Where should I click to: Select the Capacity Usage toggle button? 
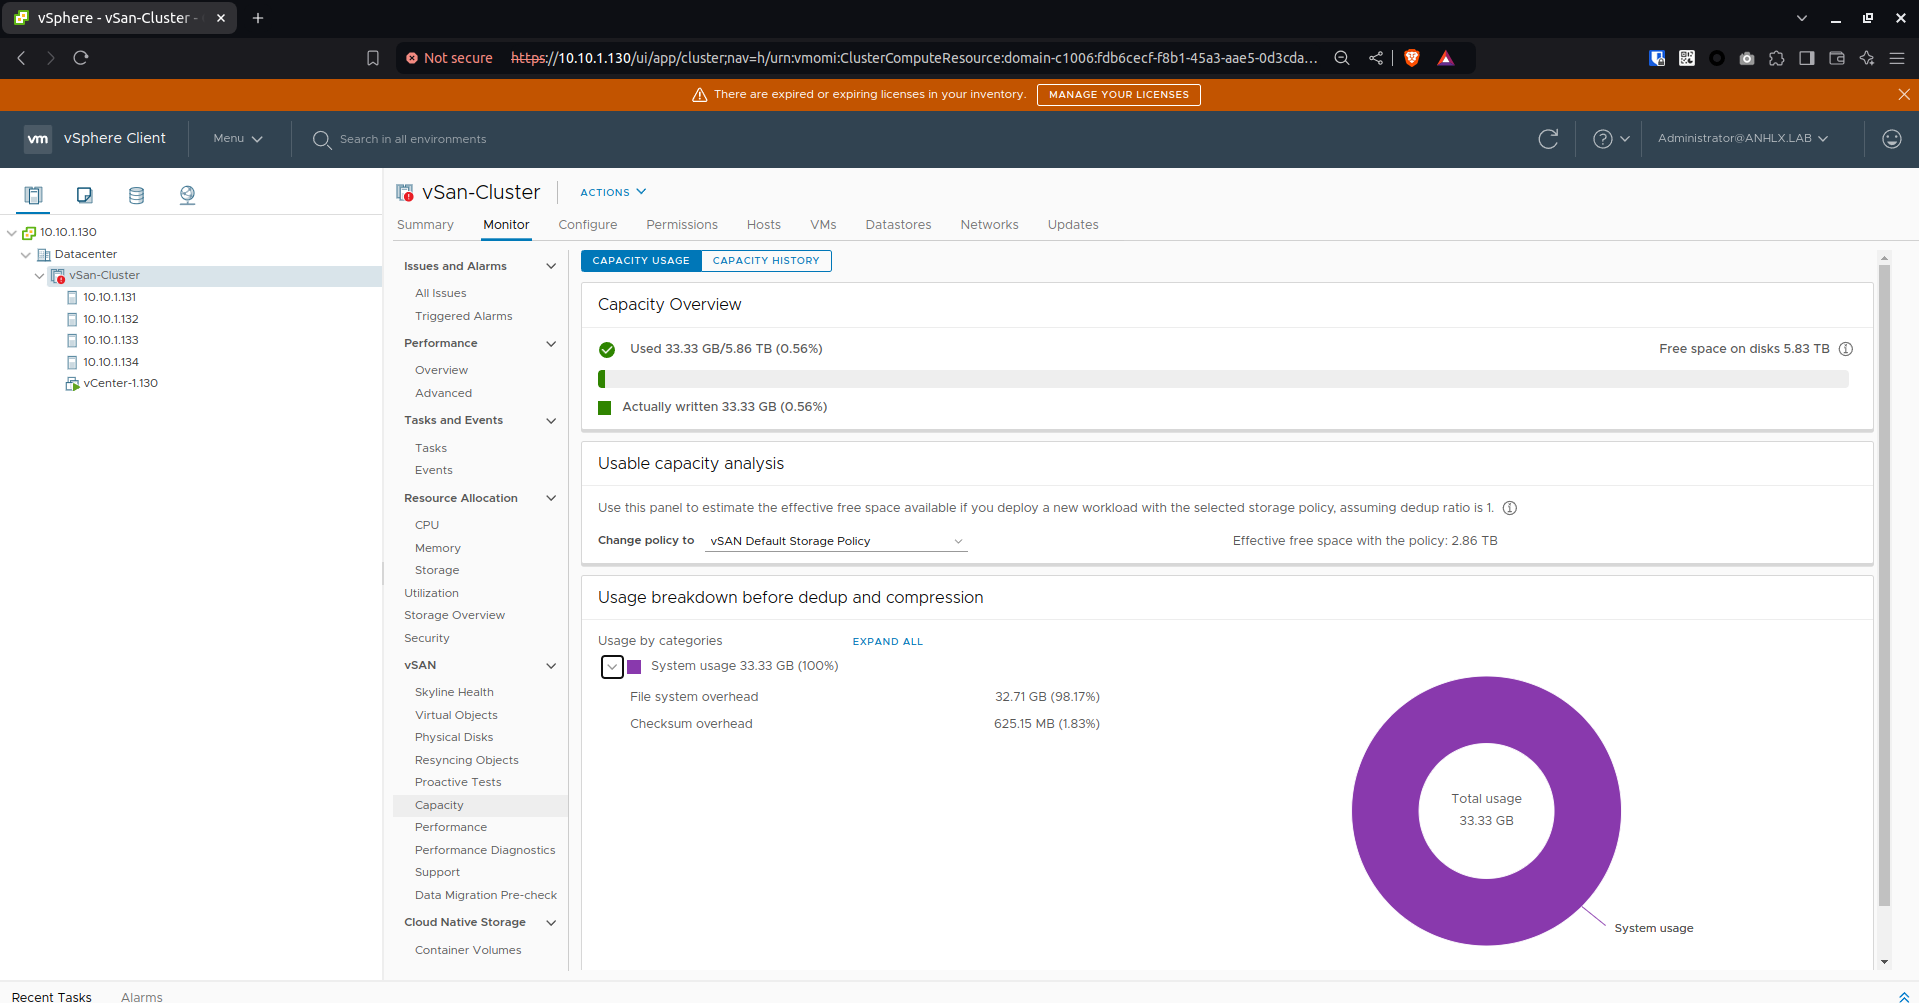(640, 261)
